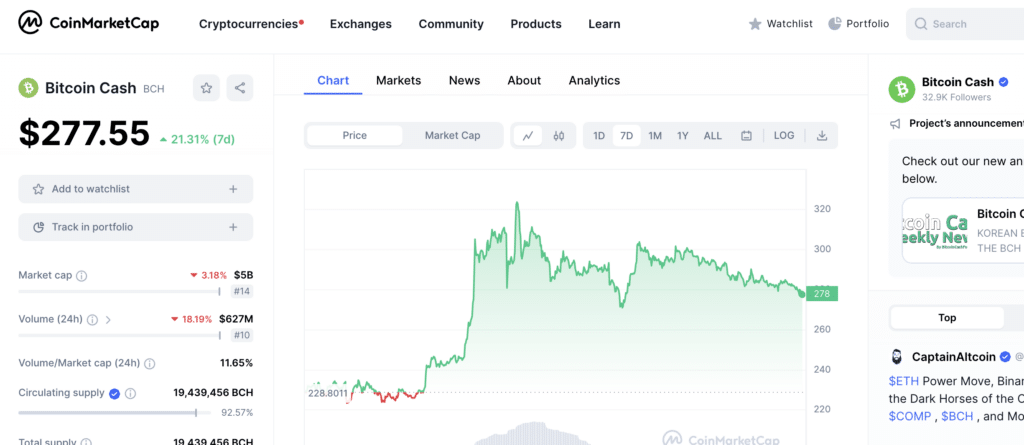
Task: Download the chart data
Action: pyautogui.click(x=822, y=135)
